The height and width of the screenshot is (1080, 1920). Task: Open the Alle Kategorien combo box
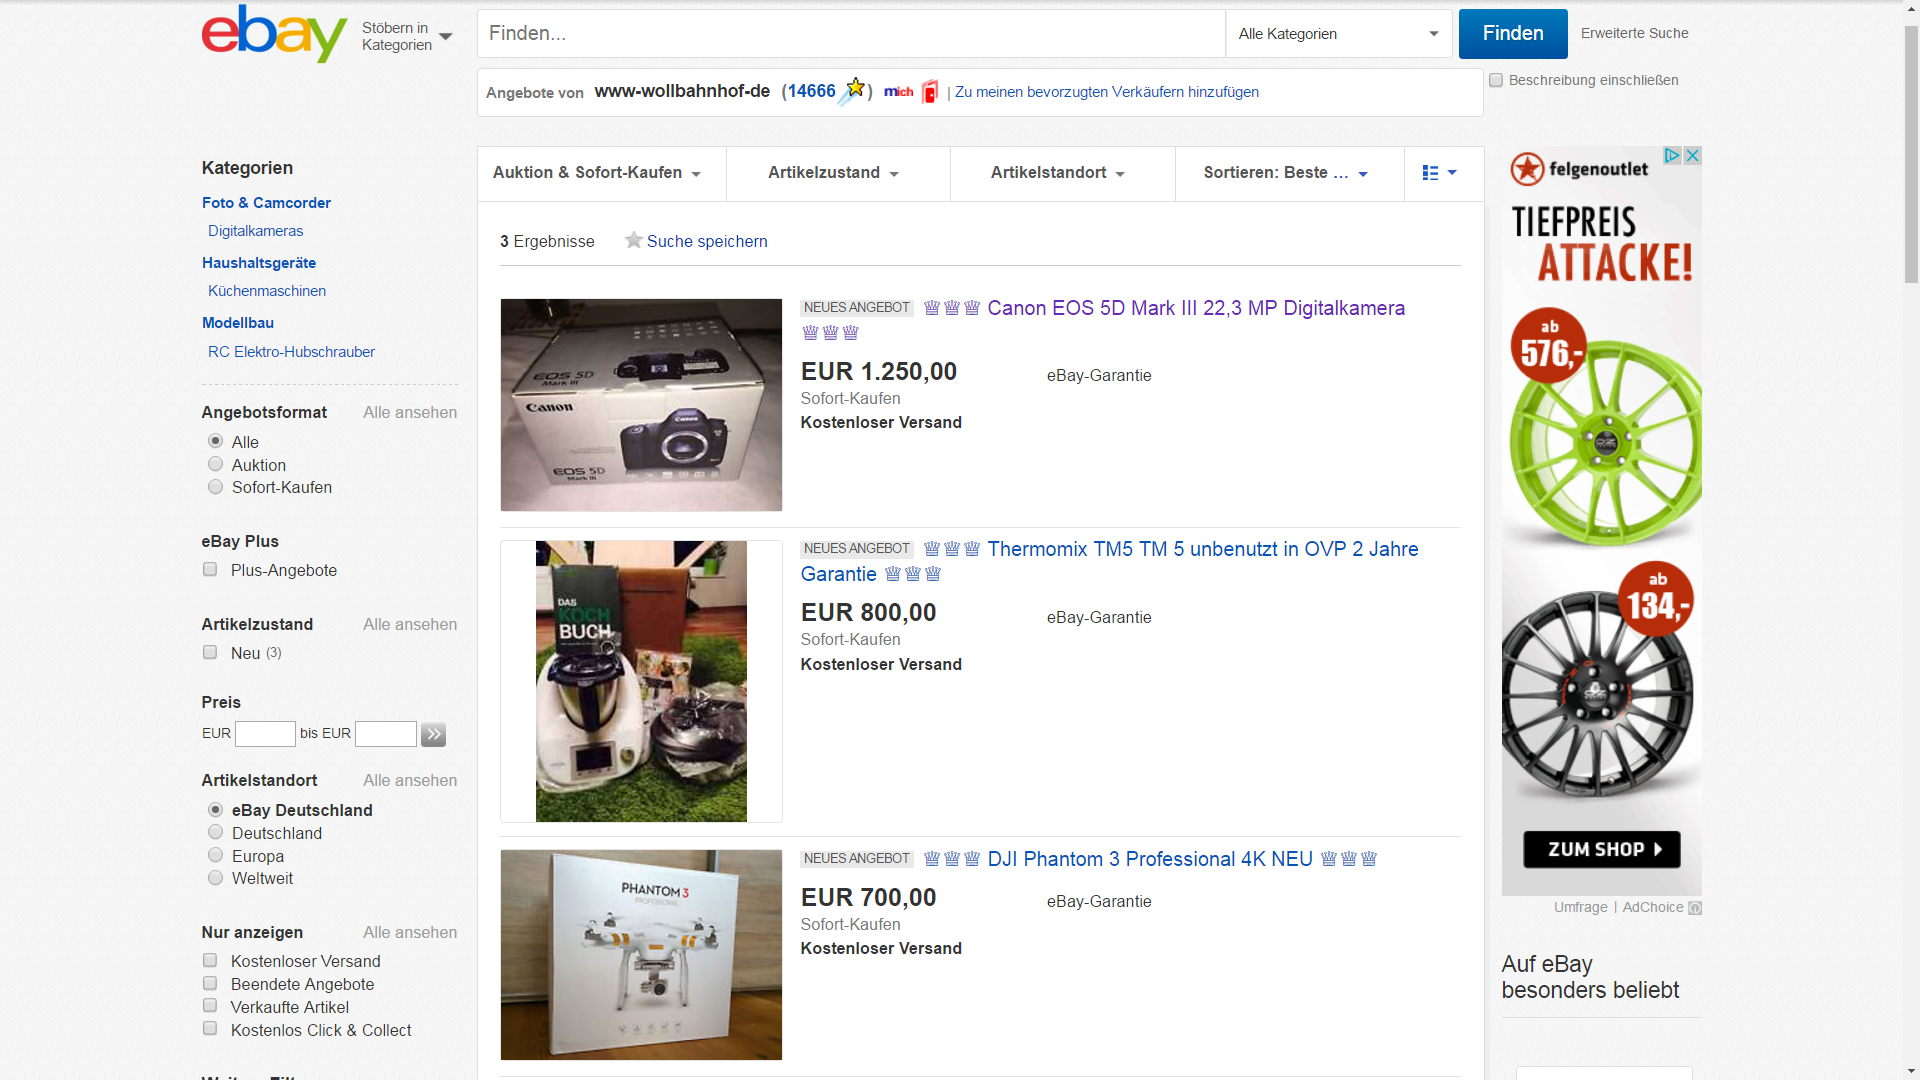[x=1338, y=34]
